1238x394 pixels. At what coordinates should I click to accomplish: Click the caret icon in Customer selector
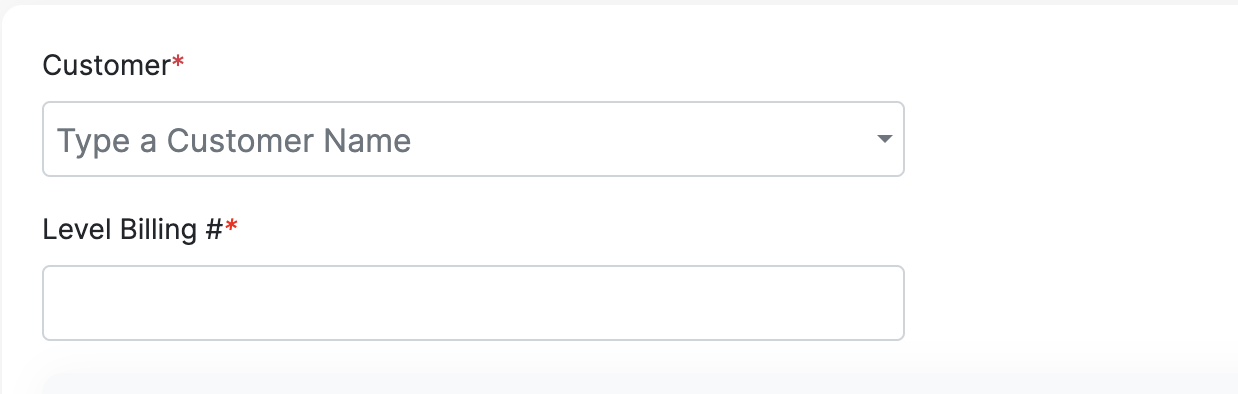coord(884,139)
